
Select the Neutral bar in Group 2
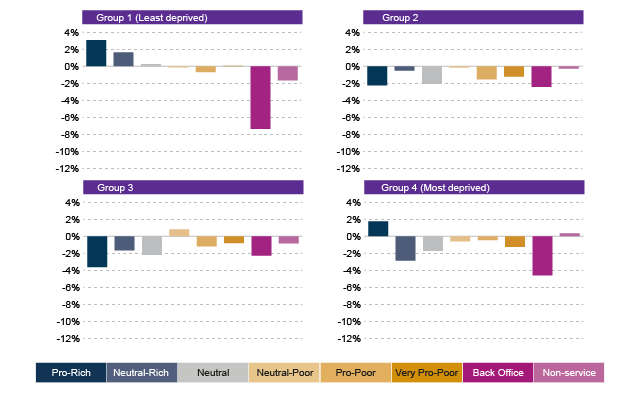(432, 75)
